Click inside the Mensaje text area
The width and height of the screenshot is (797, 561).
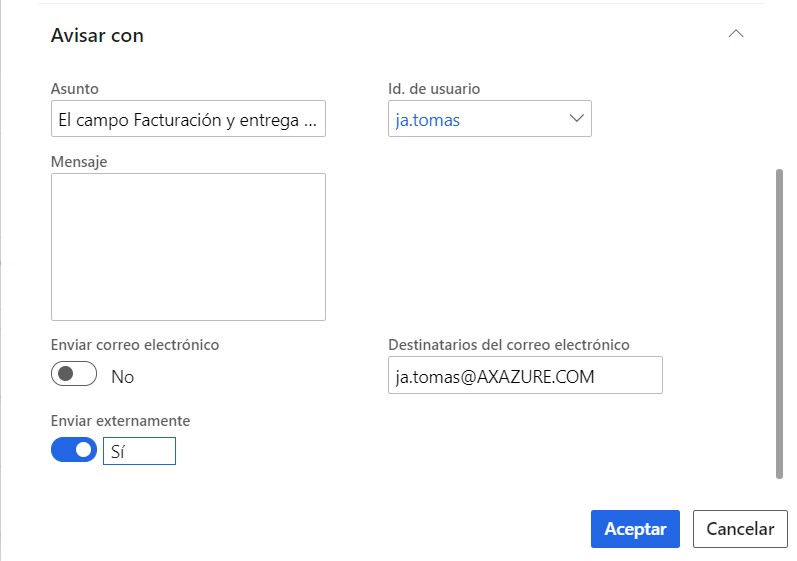point(188,247)
